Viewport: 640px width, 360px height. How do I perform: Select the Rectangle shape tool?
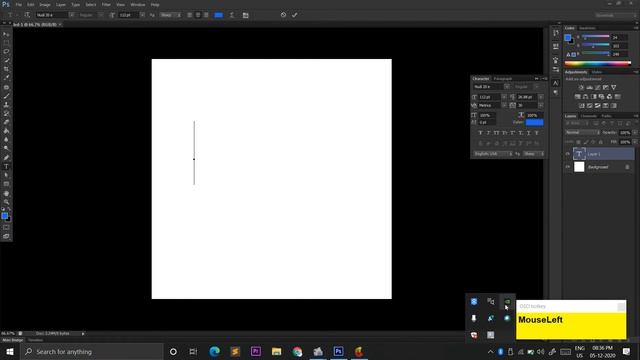pyautogui.click(x=6, y=184)
